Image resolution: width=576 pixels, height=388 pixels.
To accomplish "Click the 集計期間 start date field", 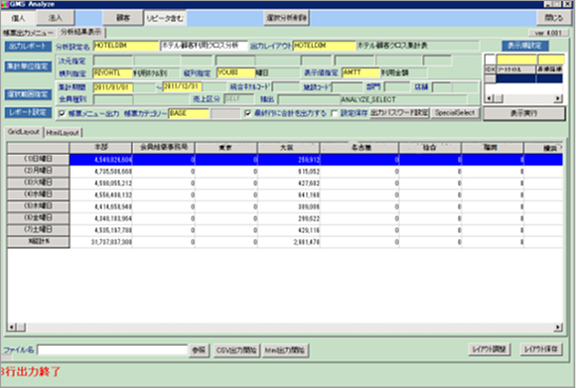I will pos(112,87).
